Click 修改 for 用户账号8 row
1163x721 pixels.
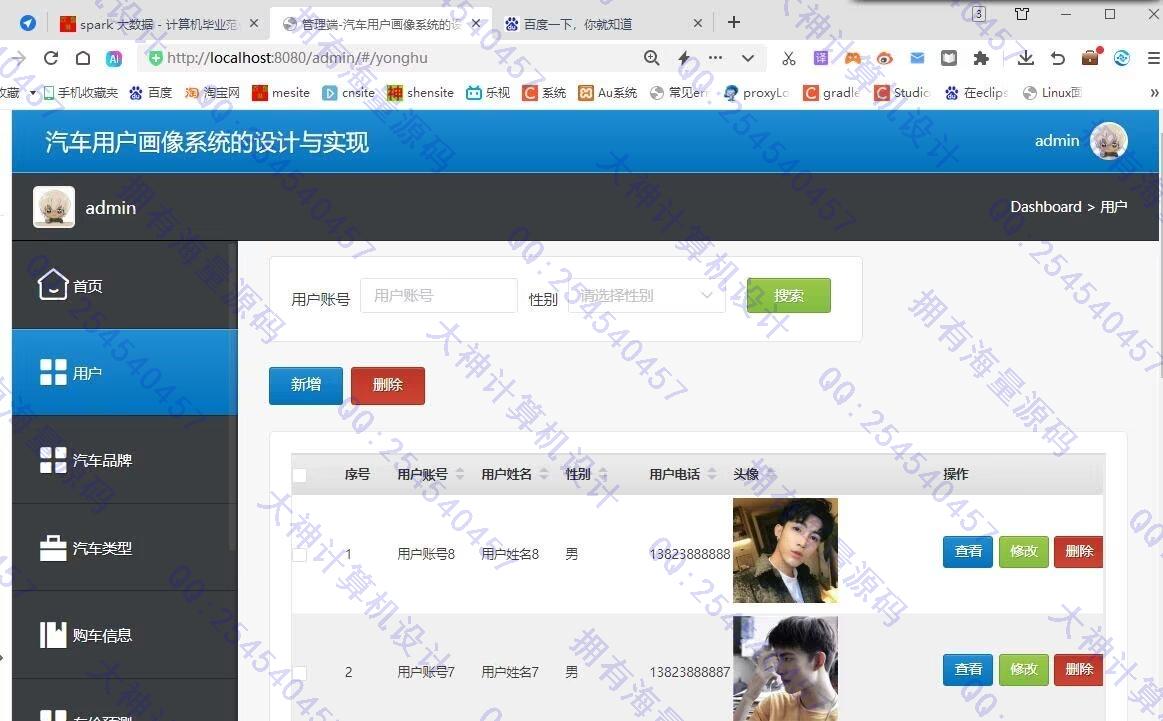click(x=1024, y=551)
